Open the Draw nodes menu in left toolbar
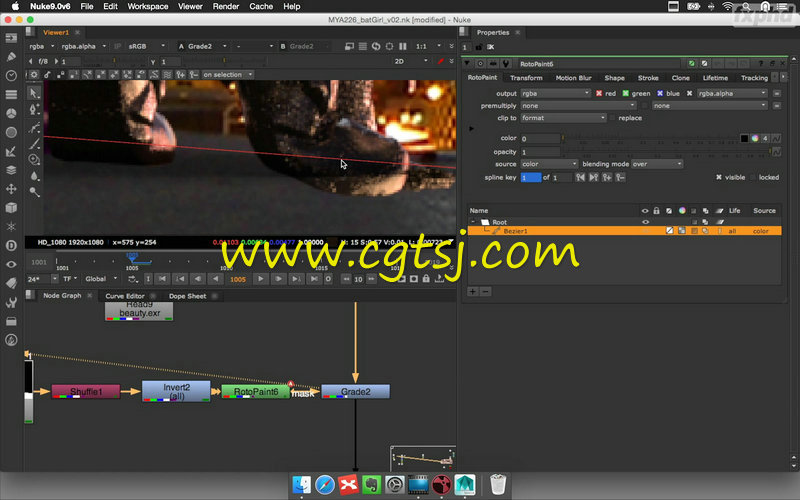This screenshot has height=500, width=800. click(11, 57)
